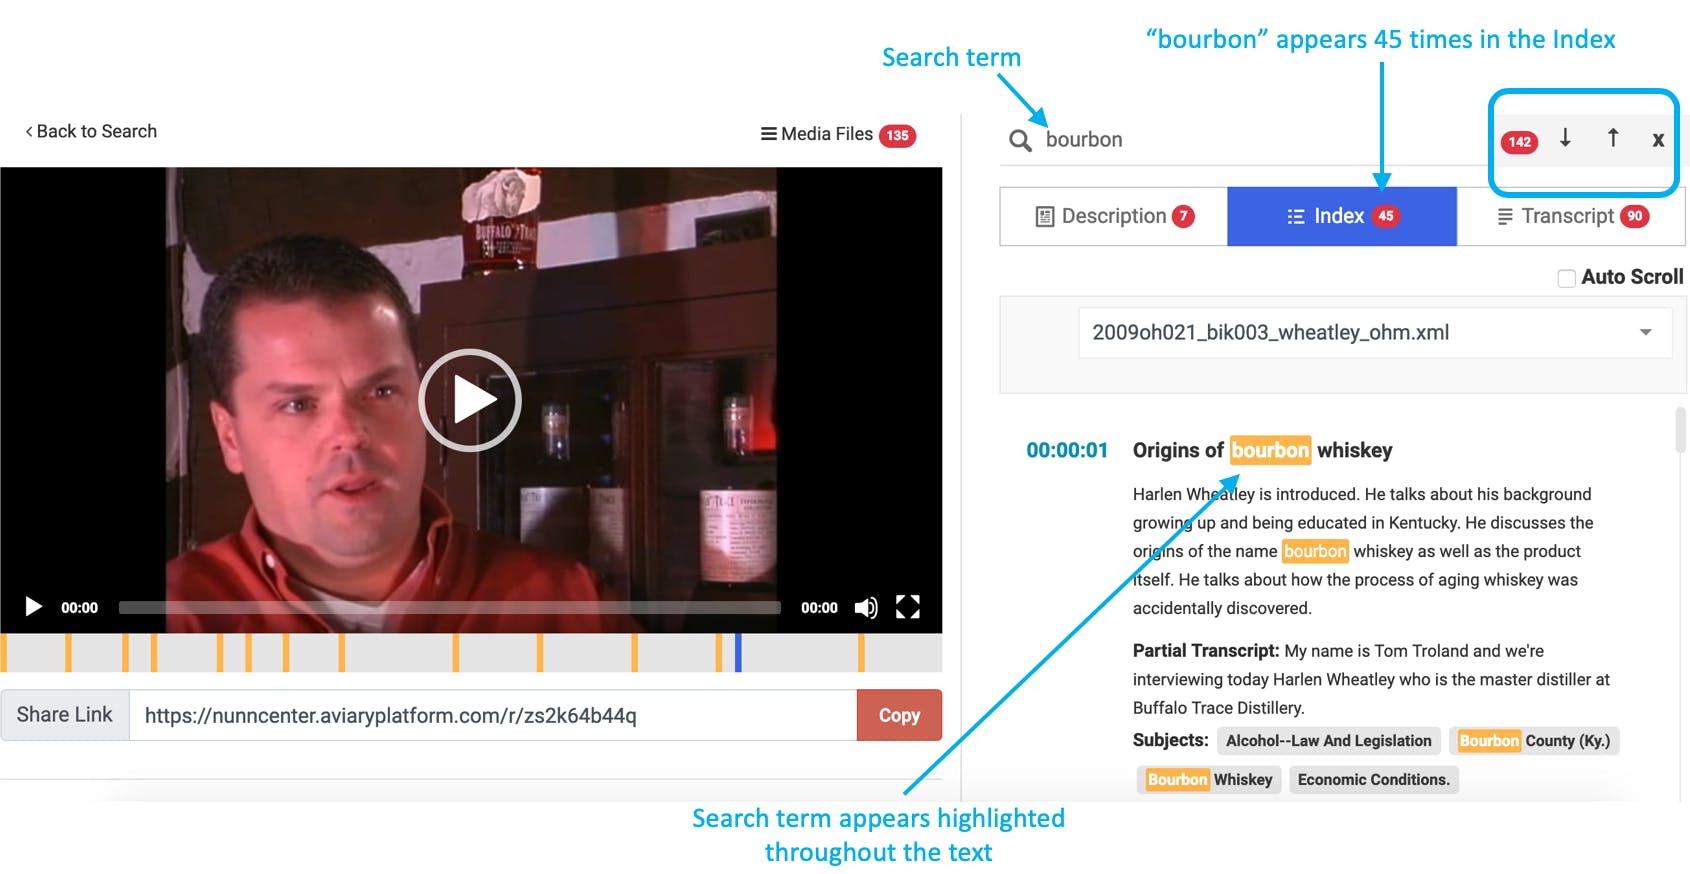Click the Share Link label
The width and height of the screenshot is (1690, 874).
pyautogui.click(x=65, y=715)
